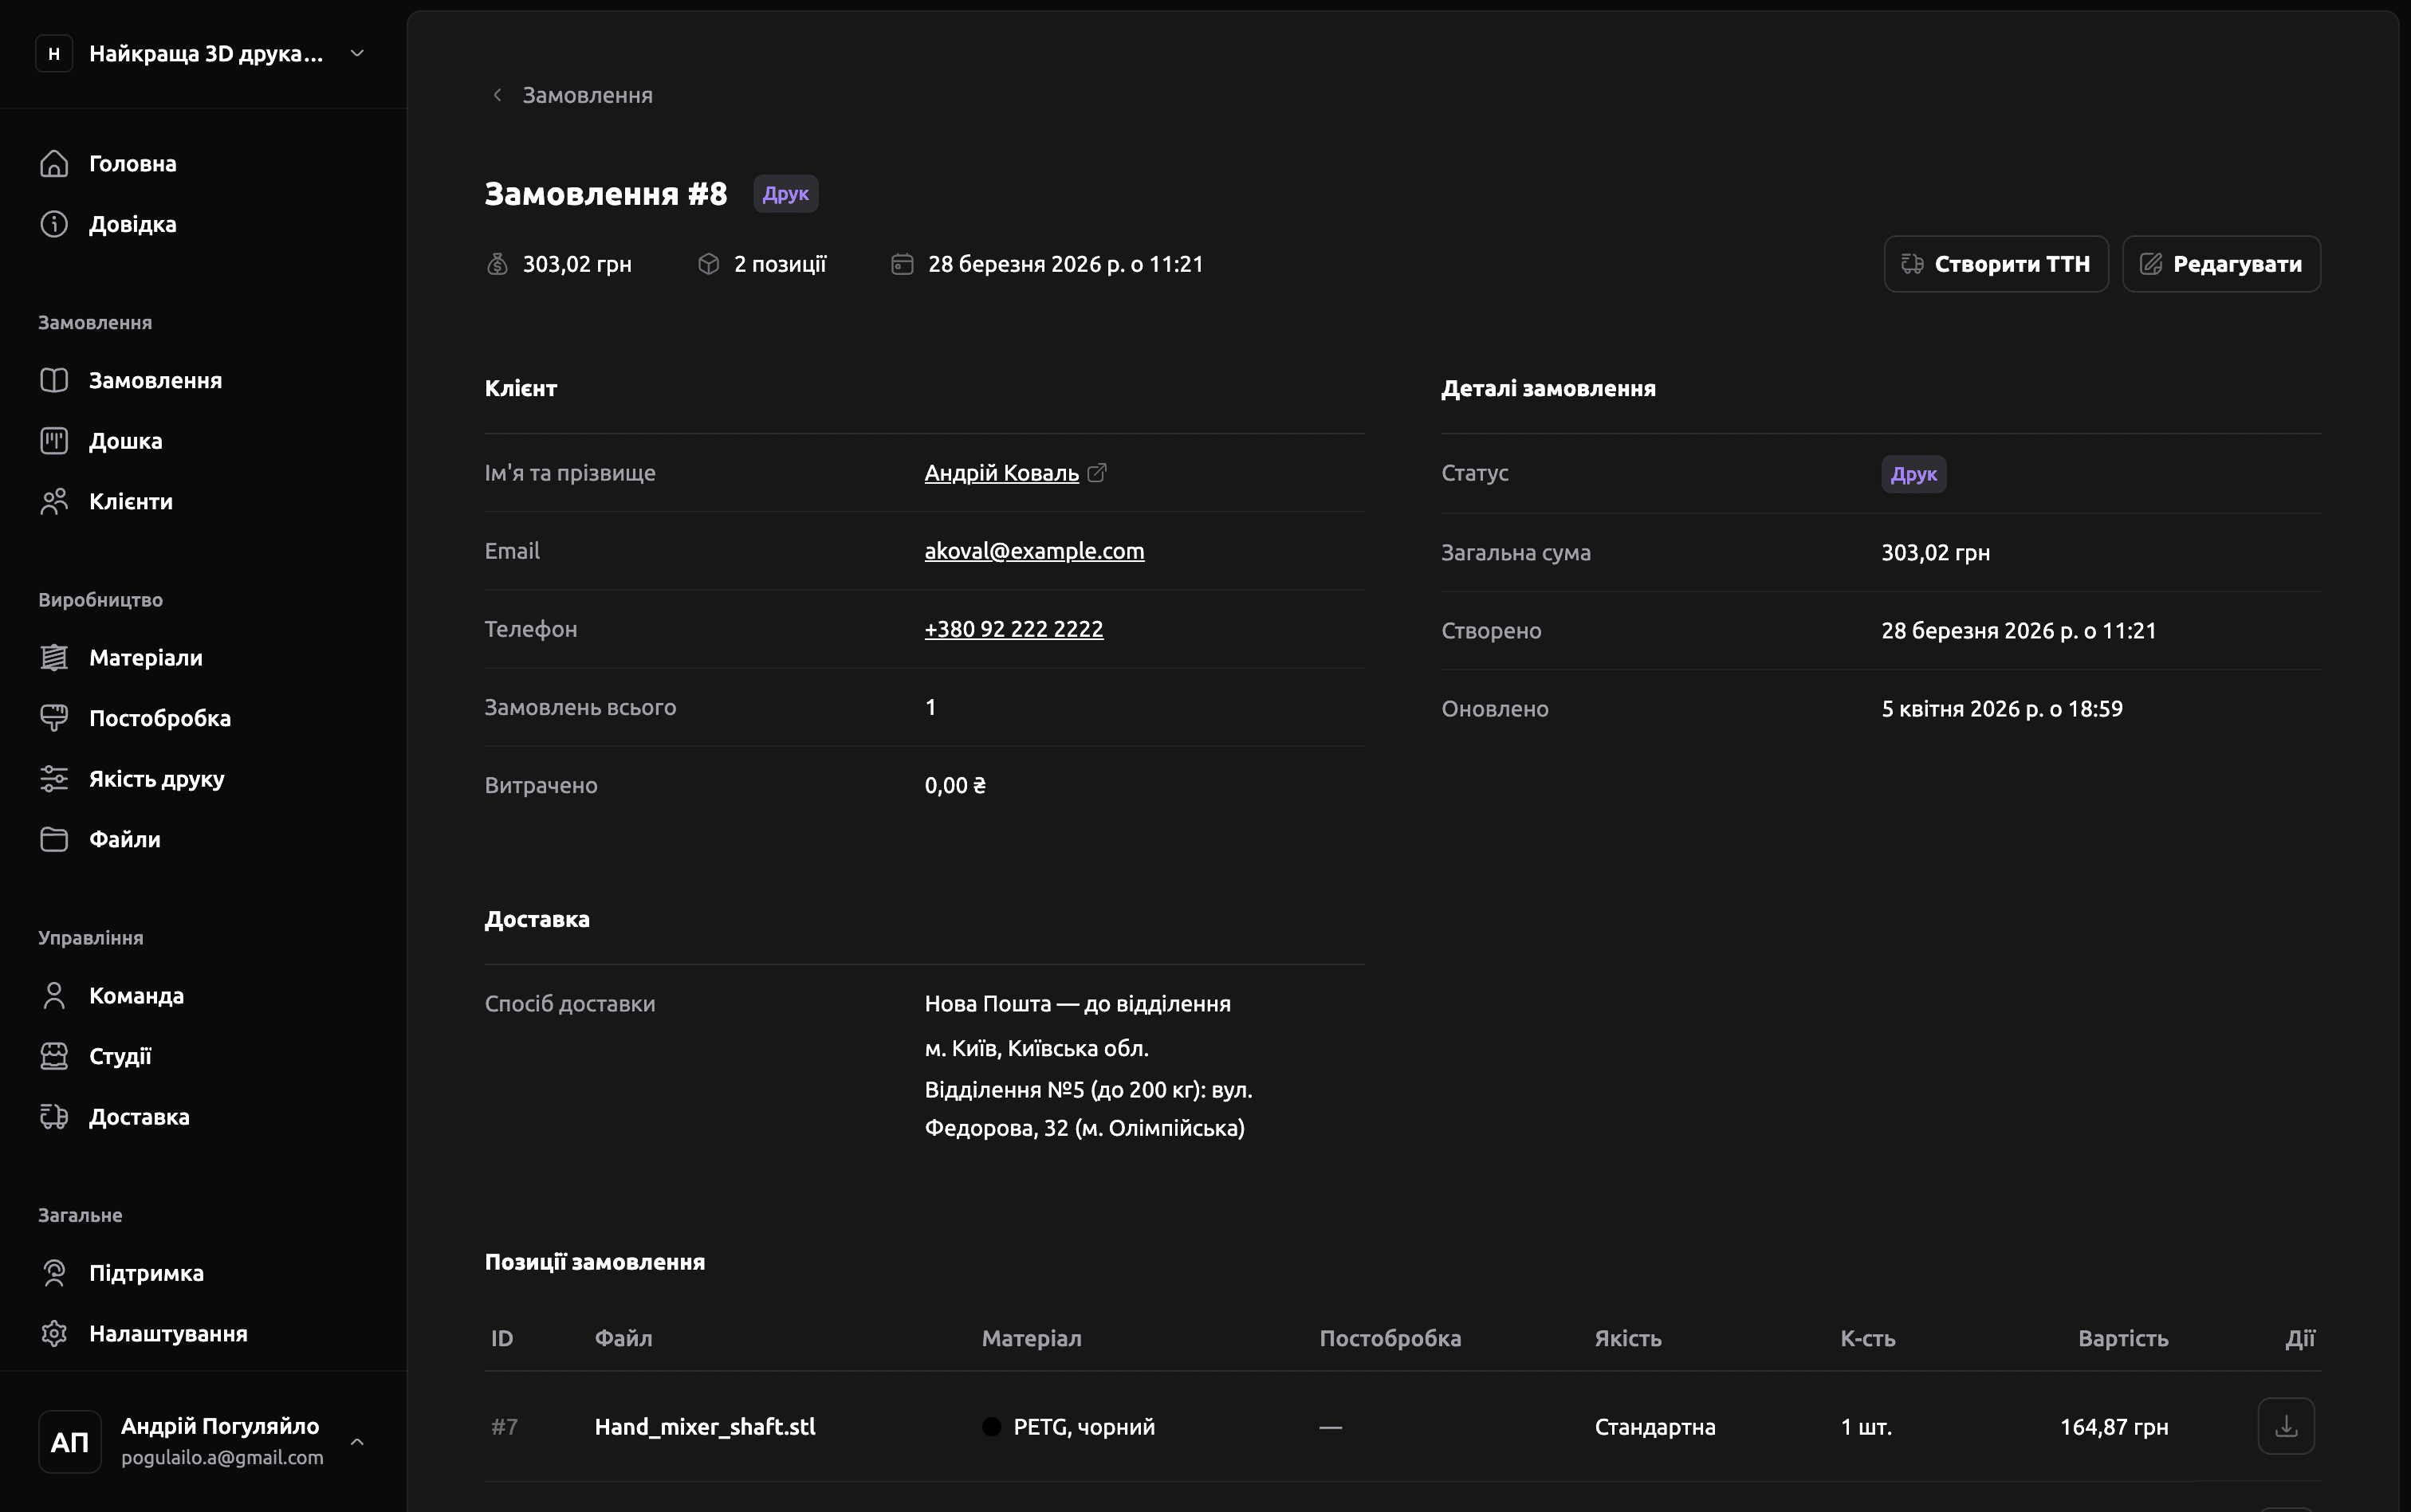Click the Налаштування gear icon
The height and width of the screenshot is (1512, 2411).
(x=54, y=1334)
